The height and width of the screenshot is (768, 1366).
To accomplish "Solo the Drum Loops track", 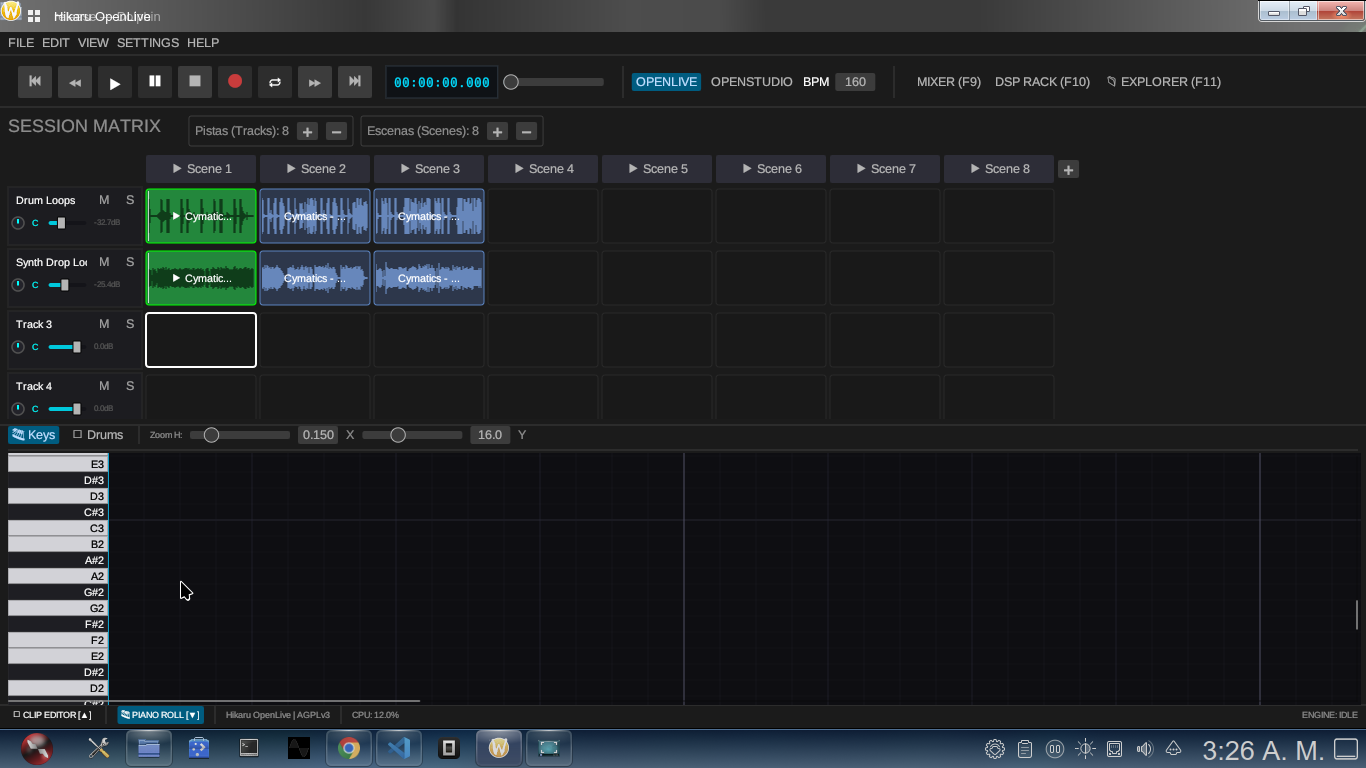I will tap(130, 200).
